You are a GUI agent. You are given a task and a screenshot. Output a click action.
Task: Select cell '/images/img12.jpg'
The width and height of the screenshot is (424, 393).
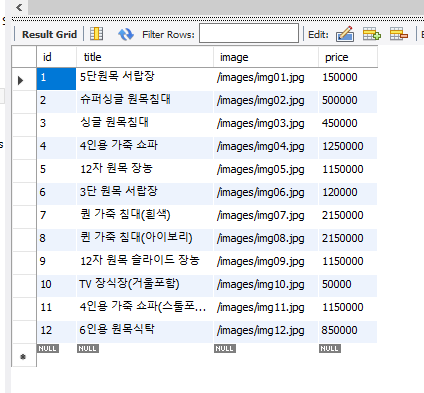click(266, 331)
